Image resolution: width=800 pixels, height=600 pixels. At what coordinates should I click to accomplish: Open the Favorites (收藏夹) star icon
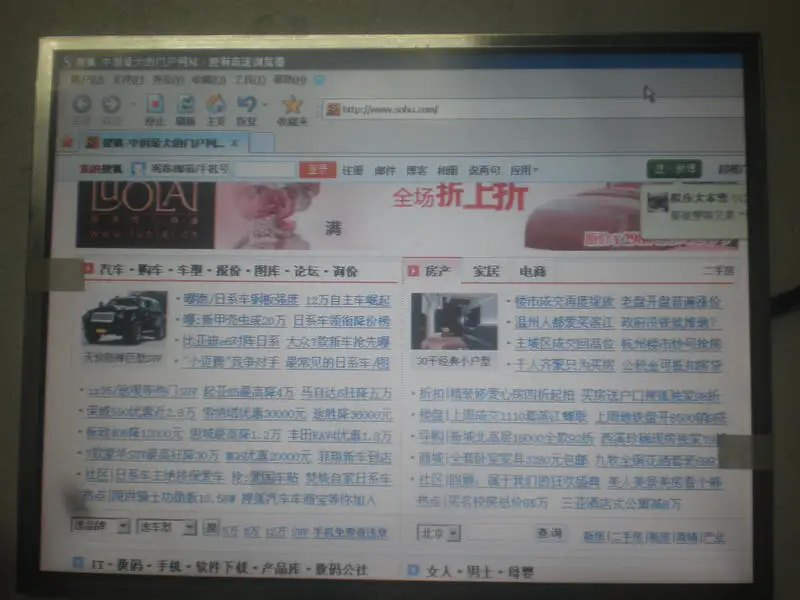point(292,105)
